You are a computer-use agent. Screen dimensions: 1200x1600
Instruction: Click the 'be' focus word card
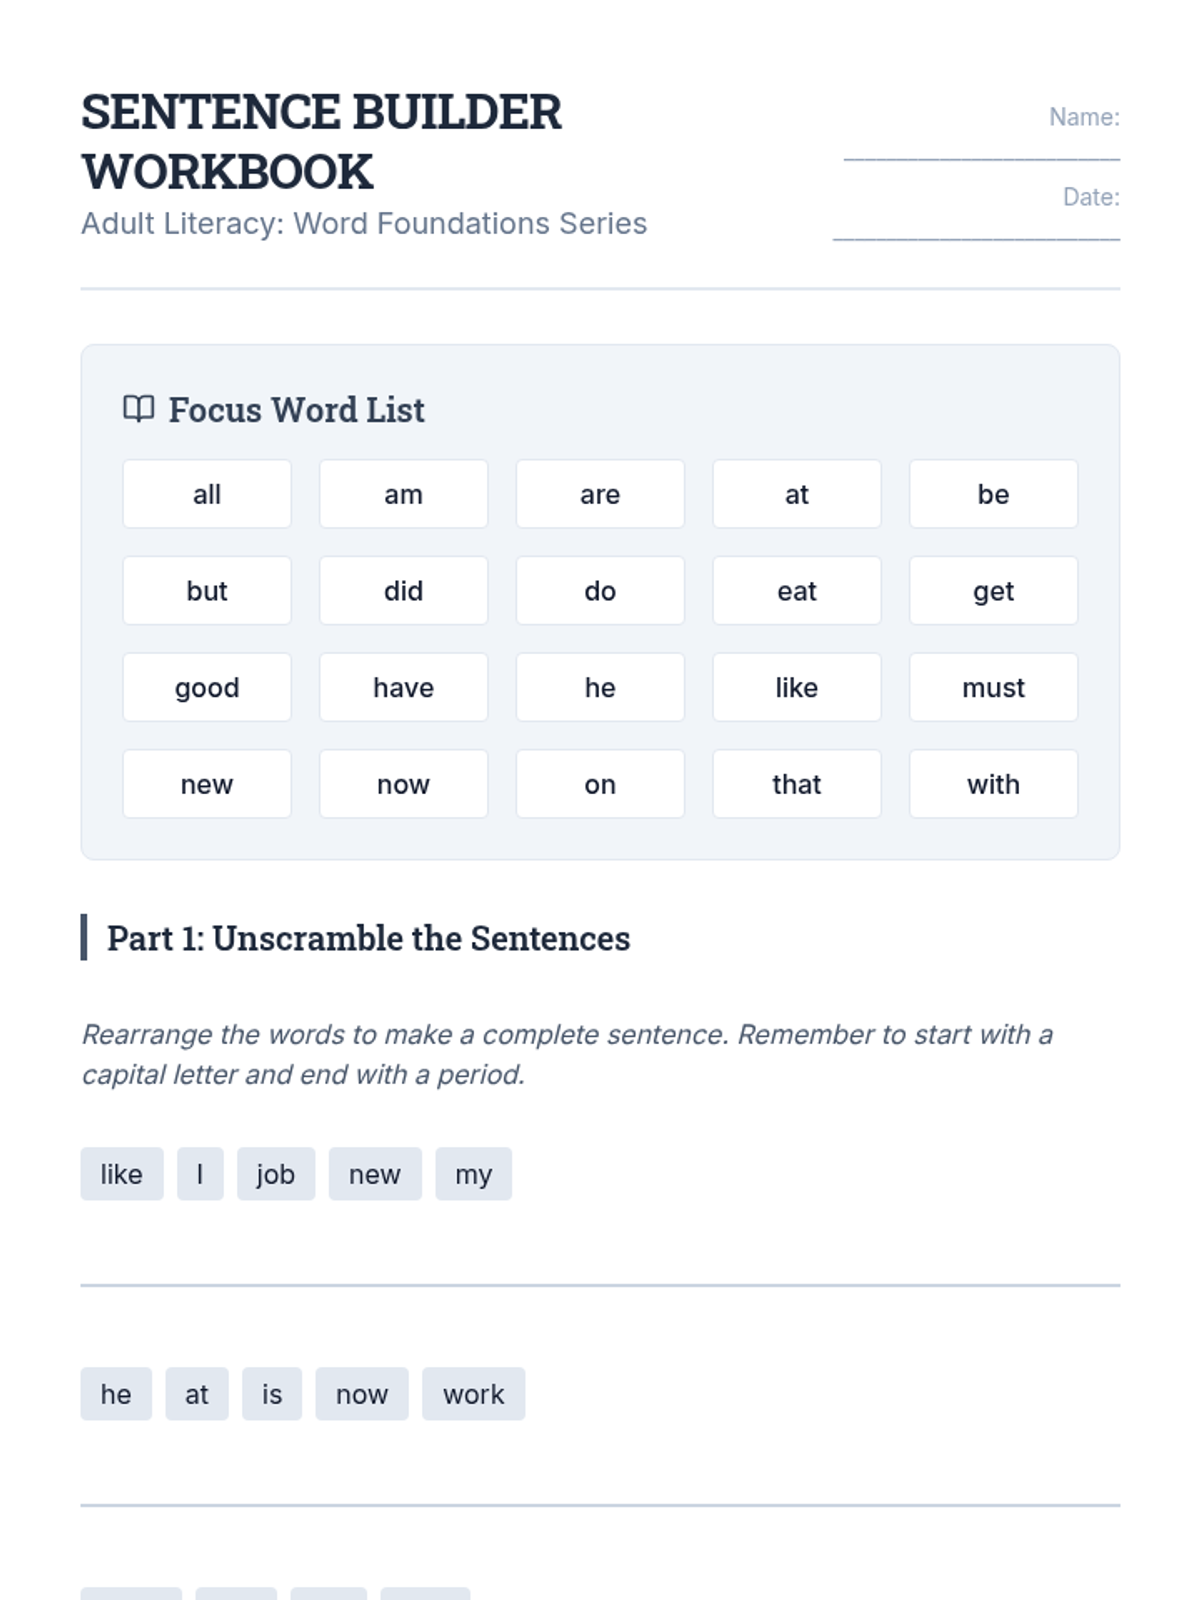pos(993,494)
